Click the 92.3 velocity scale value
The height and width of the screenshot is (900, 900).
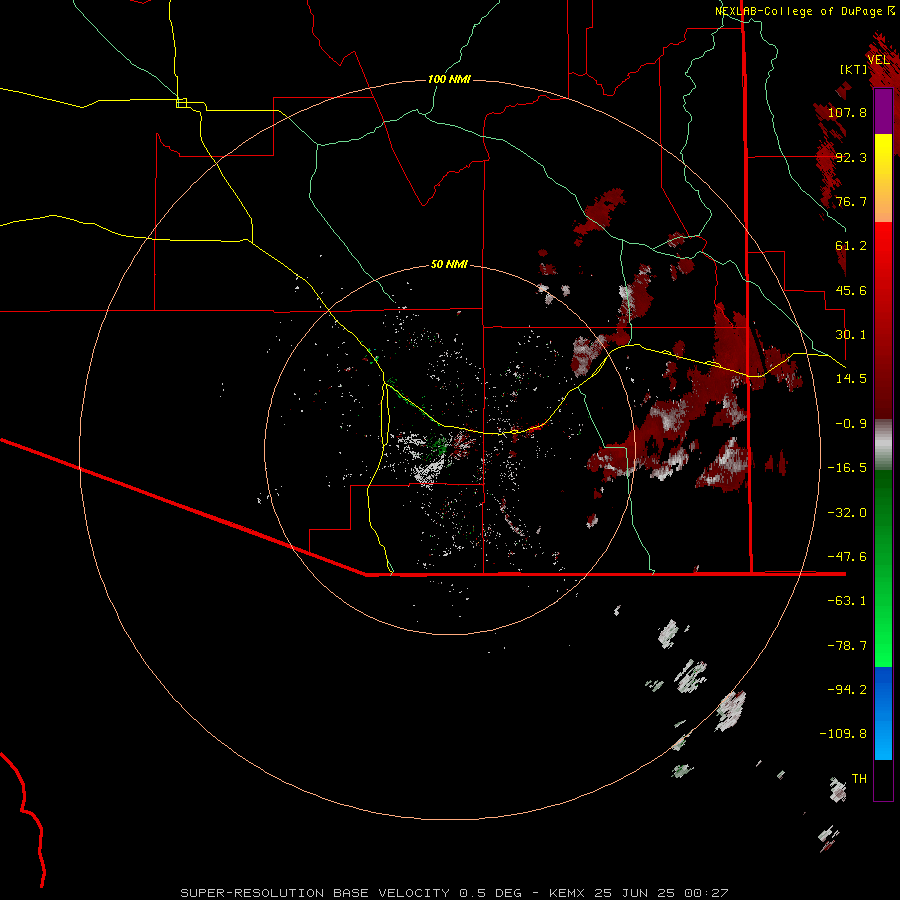tap(851, 157)
